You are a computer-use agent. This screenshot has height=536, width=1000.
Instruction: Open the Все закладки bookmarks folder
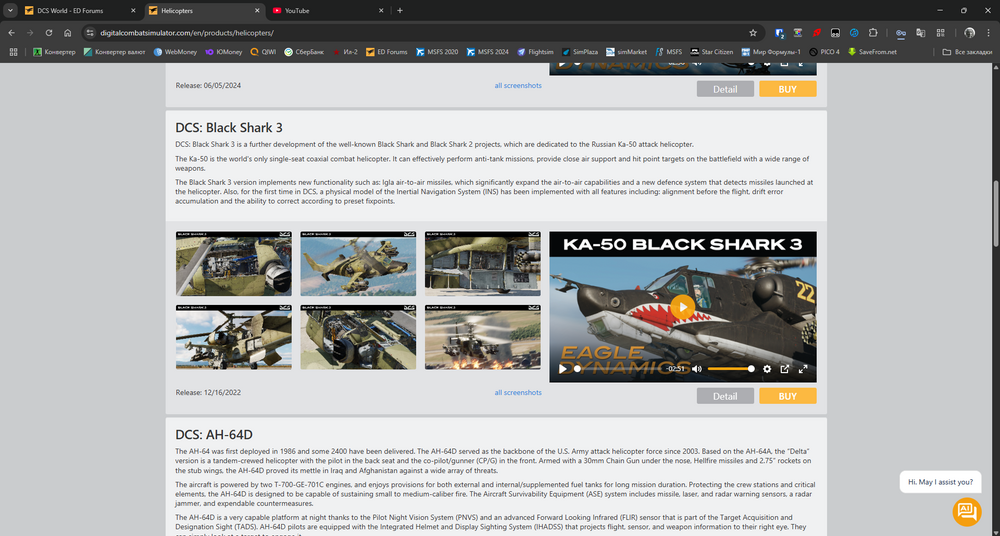[x=967, y=52]
